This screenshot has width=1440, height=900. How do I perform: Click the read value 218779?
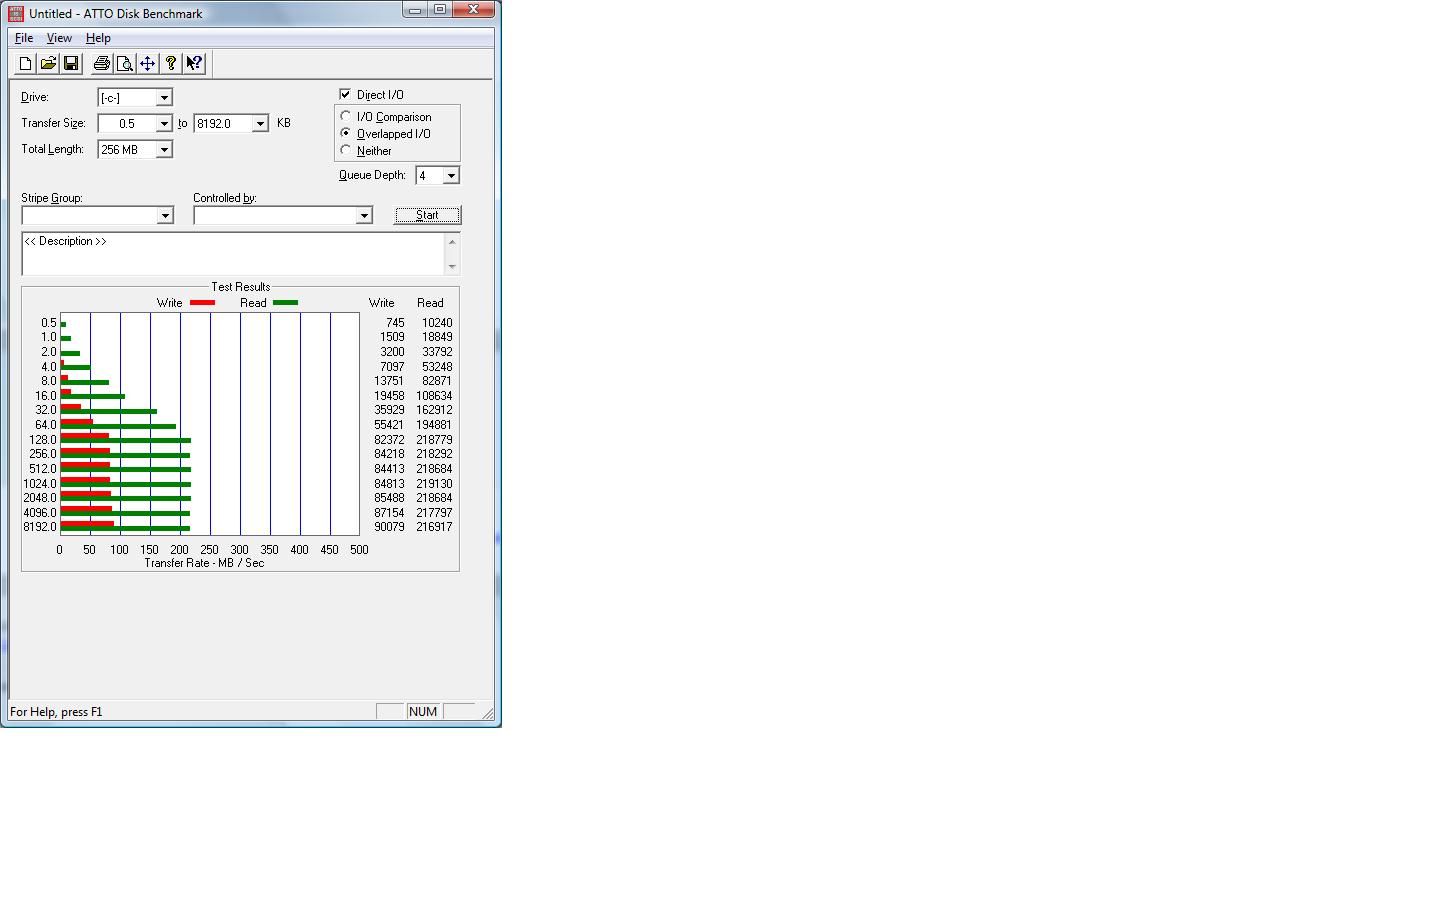(x=434, y=440)
